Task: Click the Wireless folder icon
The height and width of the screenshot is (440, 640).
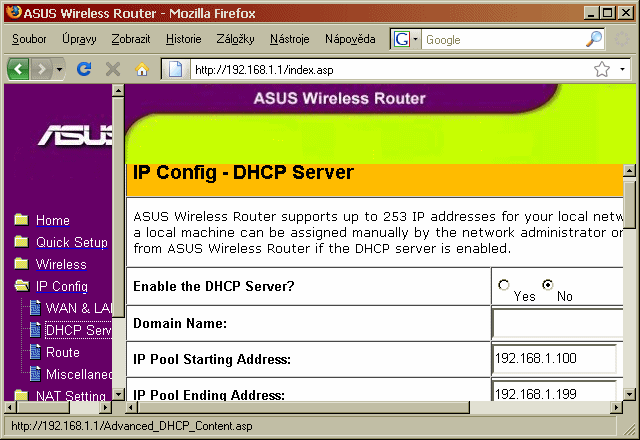Action: coord(21,264)
